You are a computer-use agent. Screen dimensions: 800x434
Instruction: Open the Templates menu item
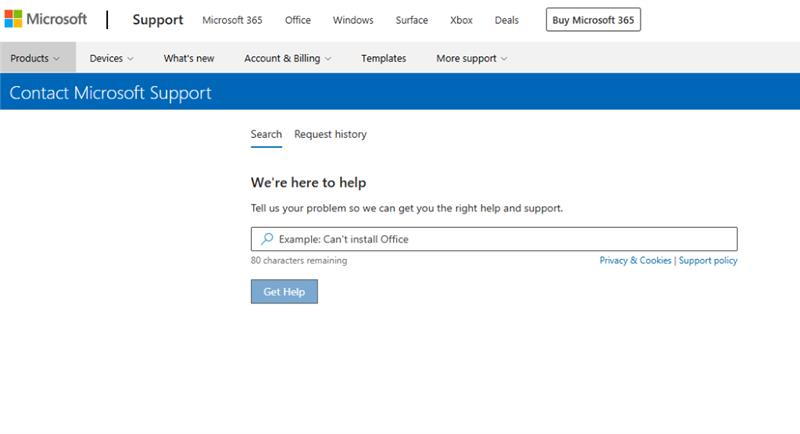coord(384,58)
